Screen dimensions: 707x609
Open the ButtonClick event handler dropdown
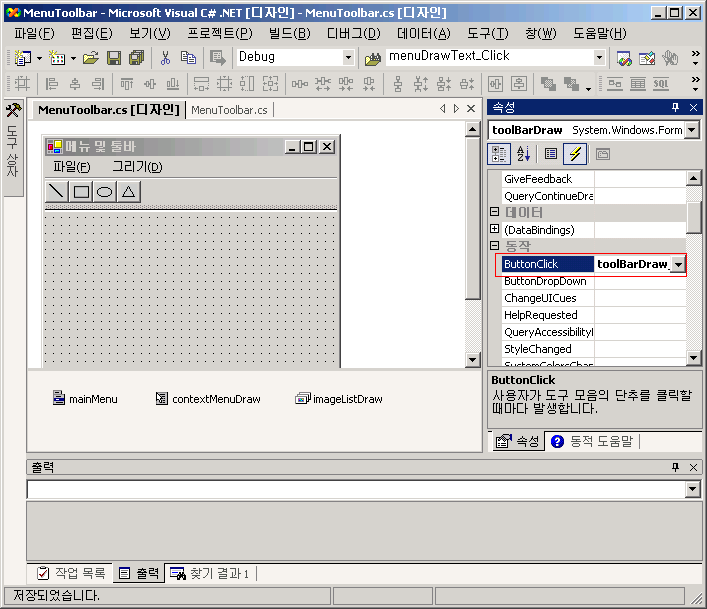coord(678,264)
